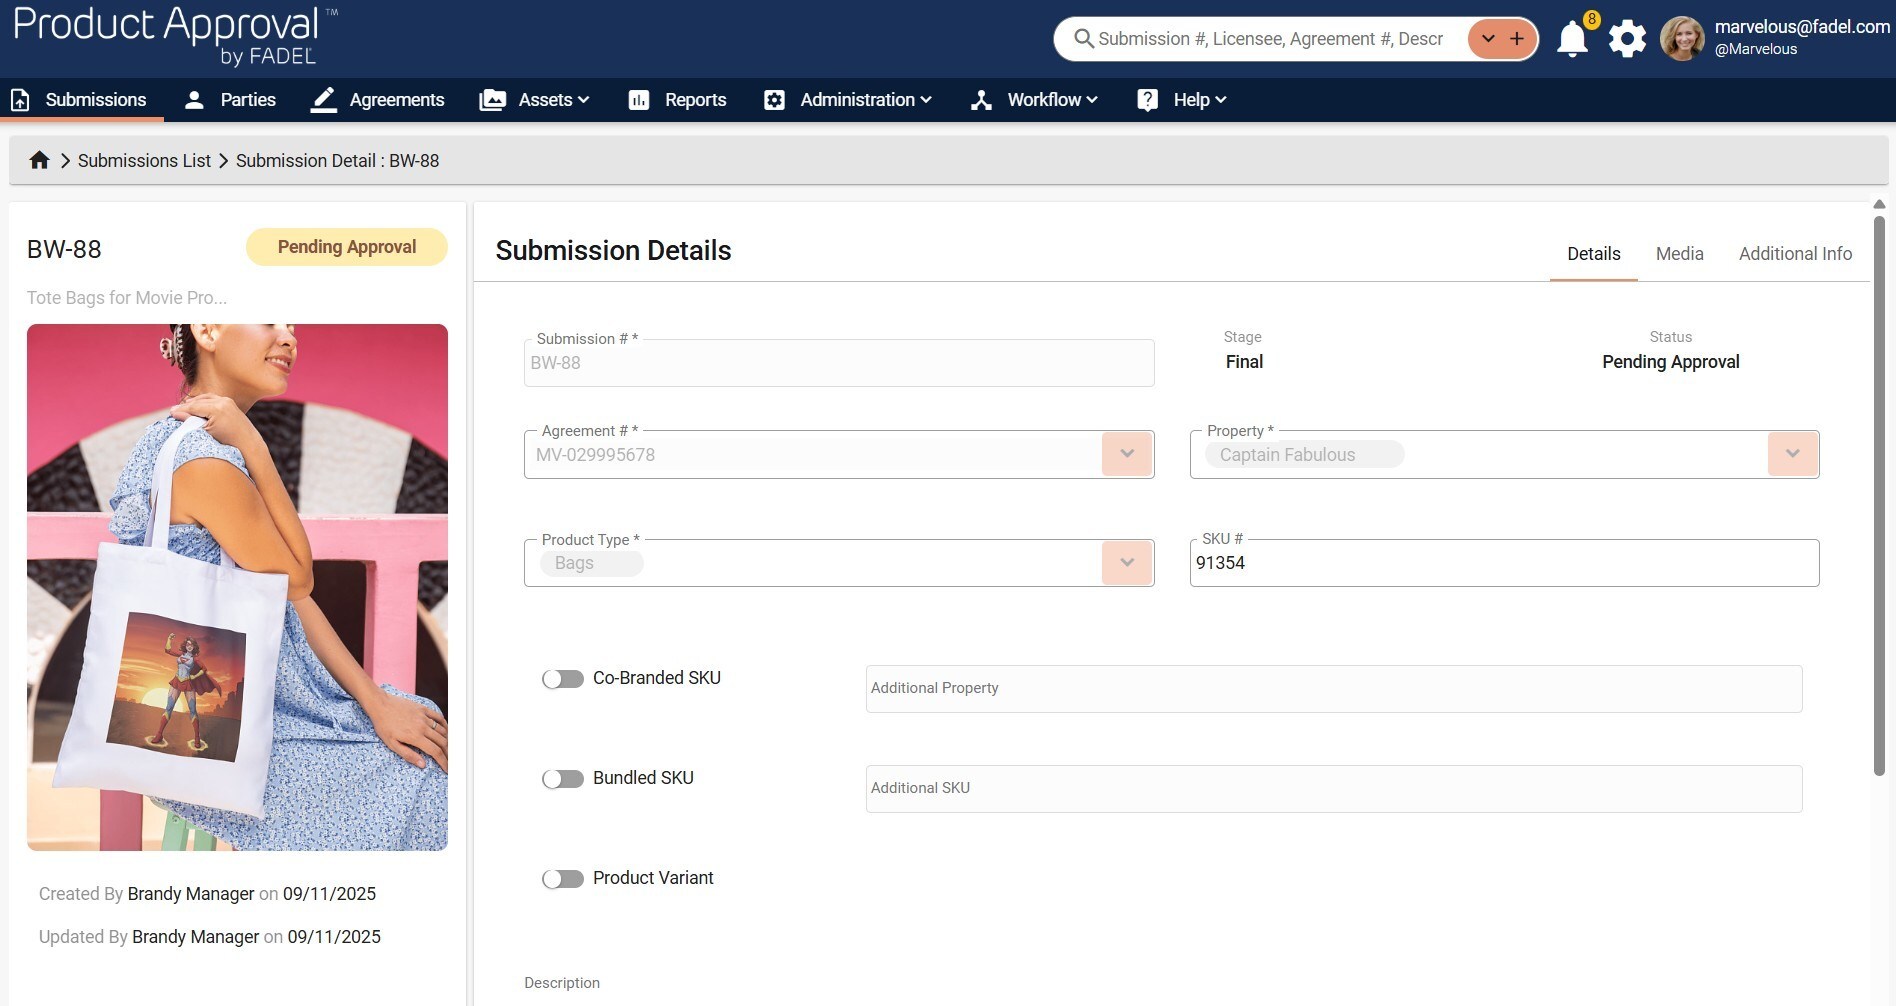Turn on the Bundled SKU switch

(563, 779)
